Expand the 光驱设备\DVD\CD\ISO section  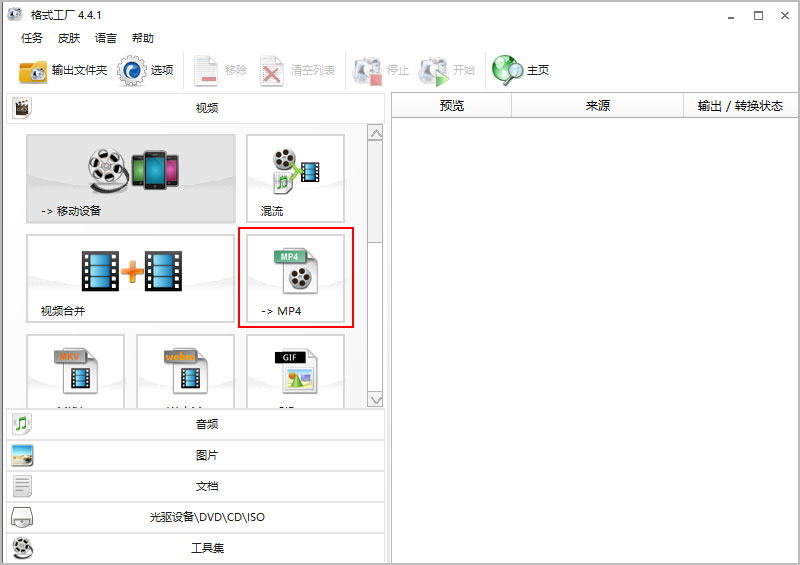(195, 517)
